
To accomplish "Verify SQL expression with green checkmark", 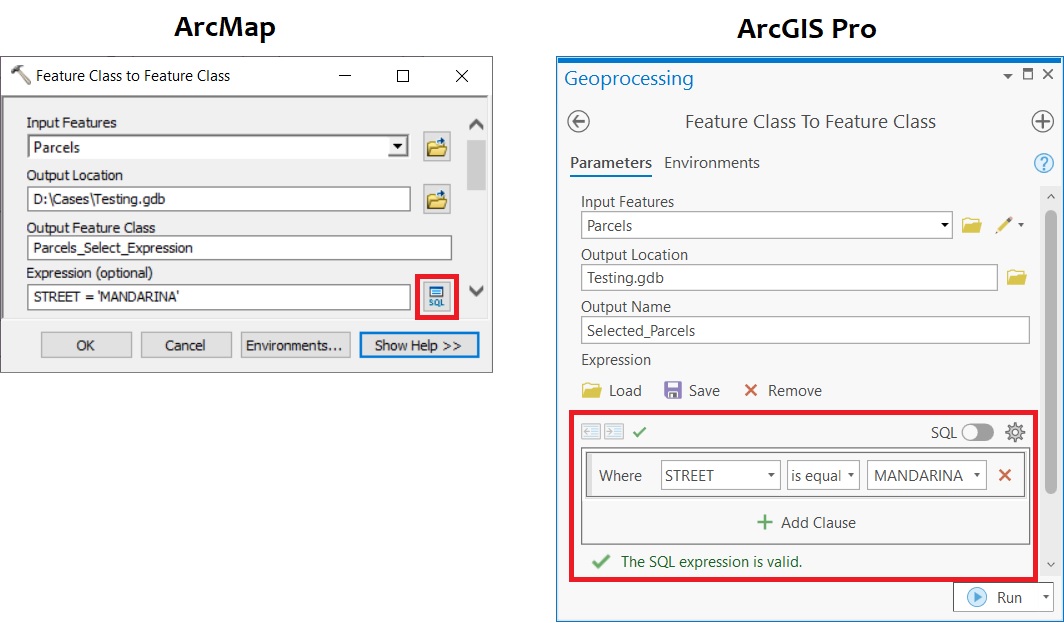I will click(x=639, y=432).
